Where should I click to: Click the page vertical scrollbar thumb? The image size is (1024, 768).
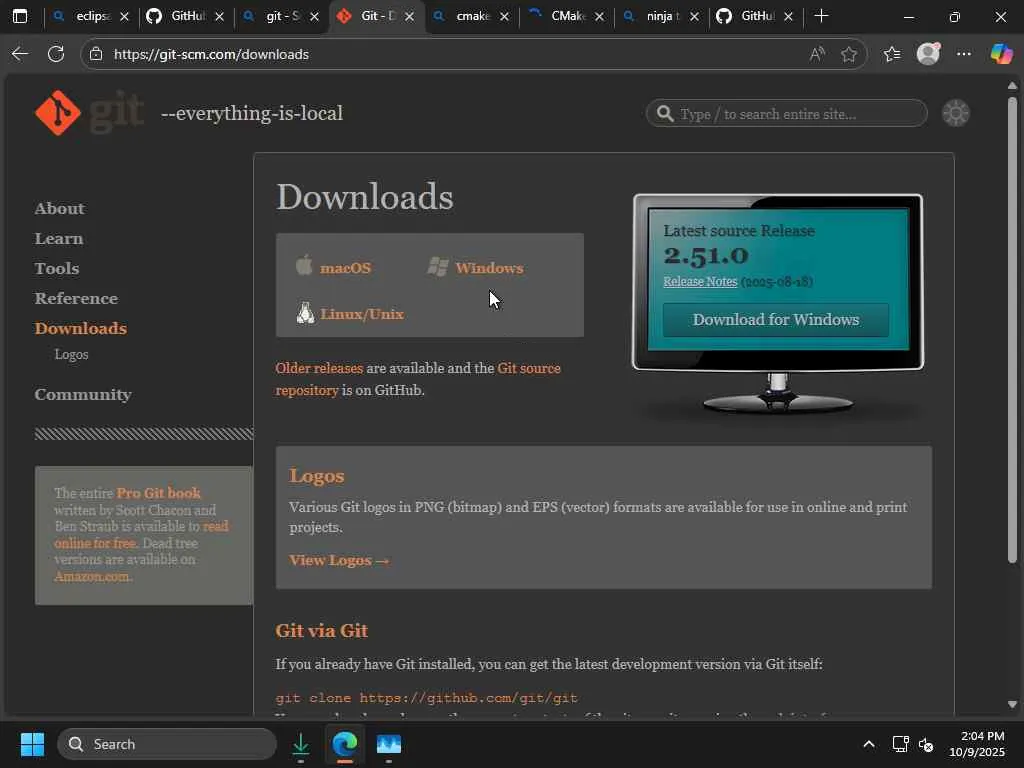pos(1012,330)
